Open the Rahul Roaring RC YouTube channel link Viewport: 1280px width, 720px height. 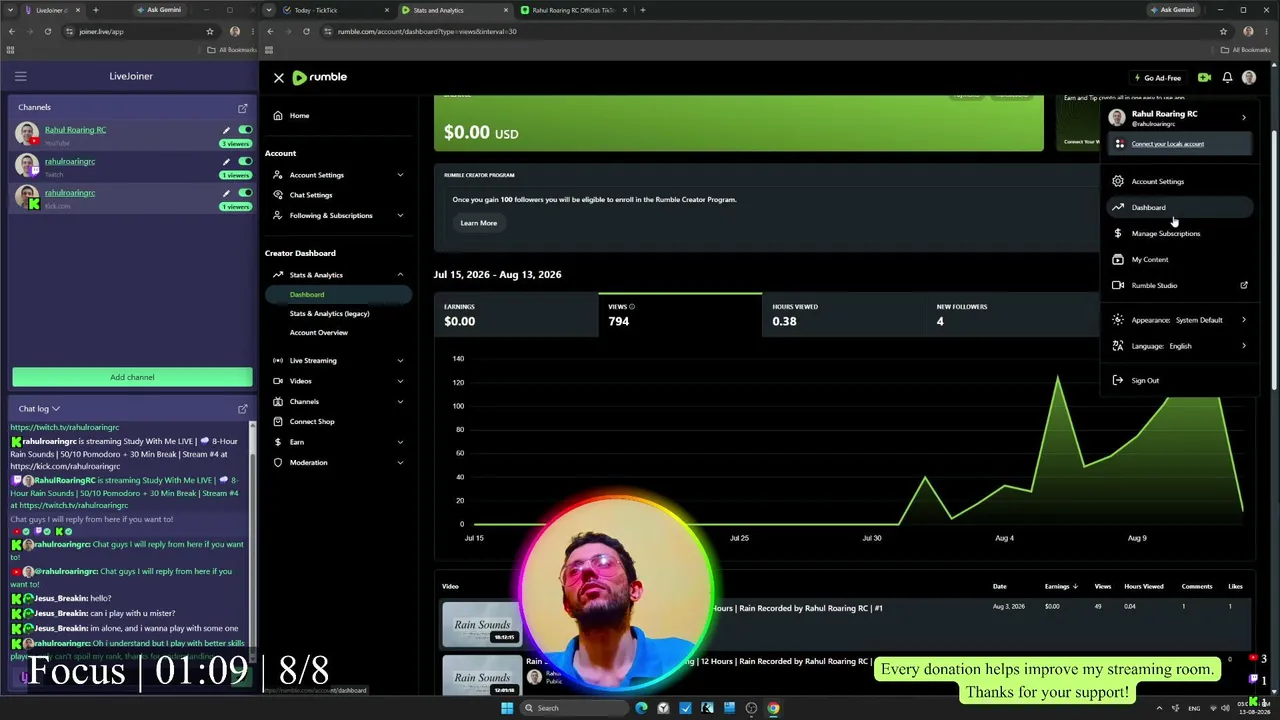click(x=75, y=130)
